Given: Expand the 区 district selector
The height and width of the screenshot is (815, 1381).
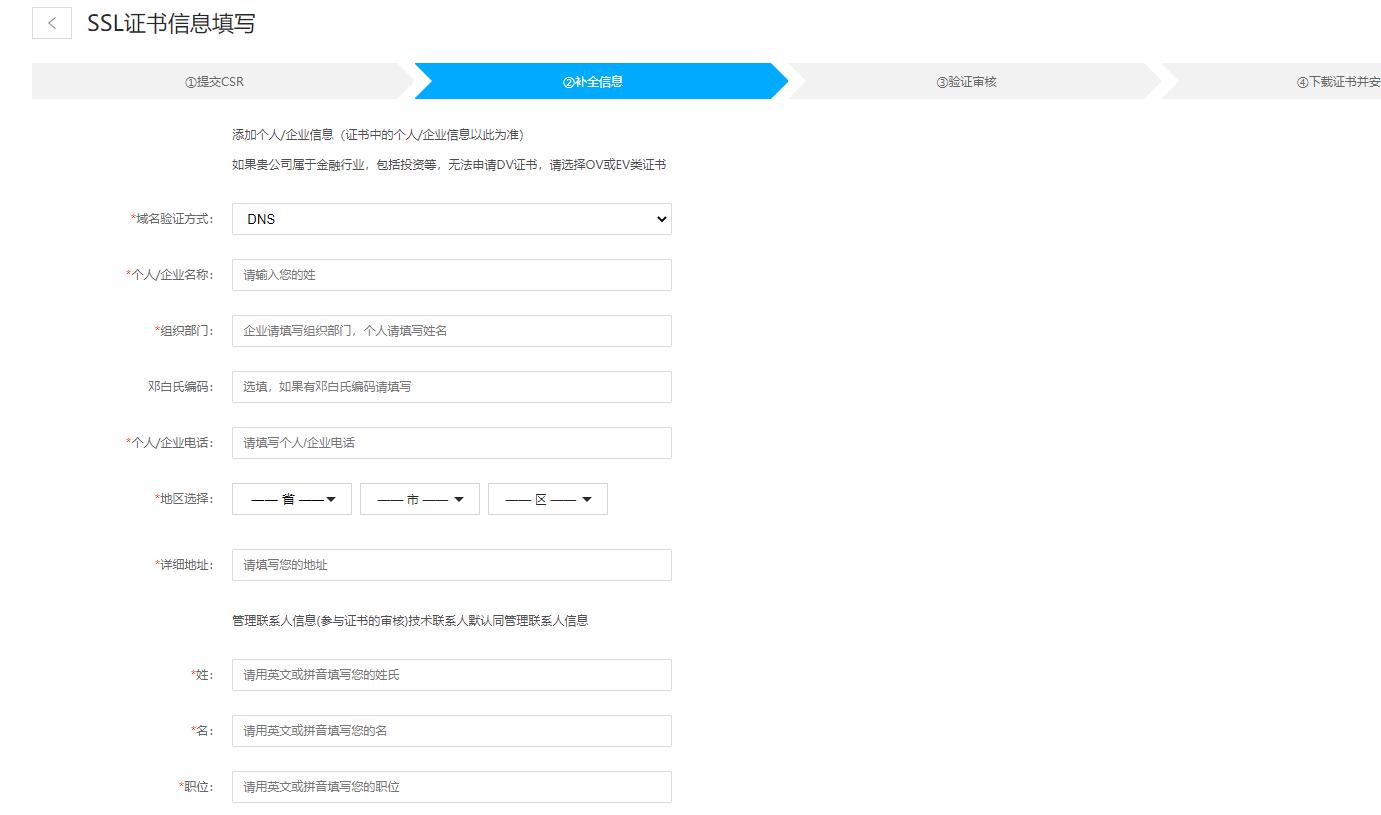Looking at the screenshot, I should [x=548, y=499].
